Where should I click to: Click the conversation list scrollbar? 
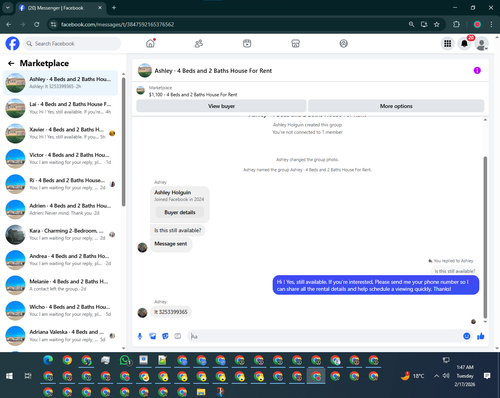[x=123, y=142]
